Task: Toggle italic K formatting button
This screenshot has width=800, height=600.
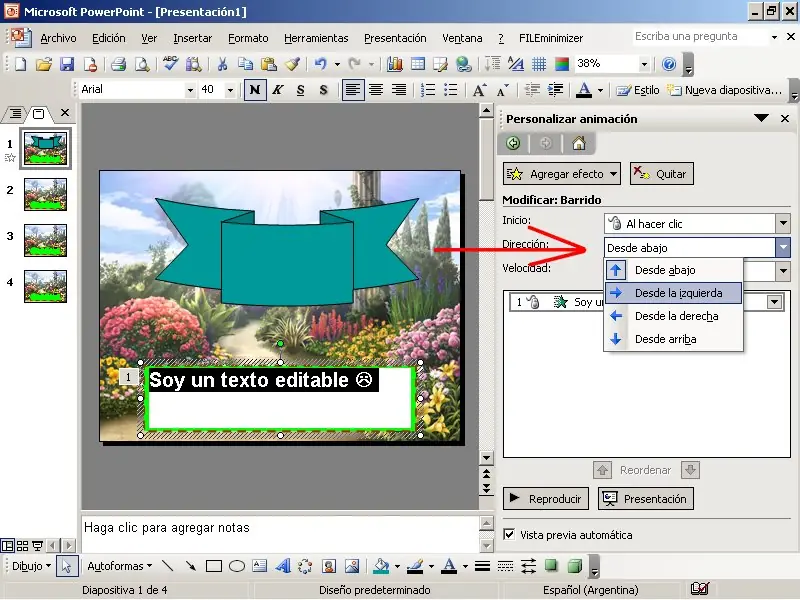Action: pos(277,90)
